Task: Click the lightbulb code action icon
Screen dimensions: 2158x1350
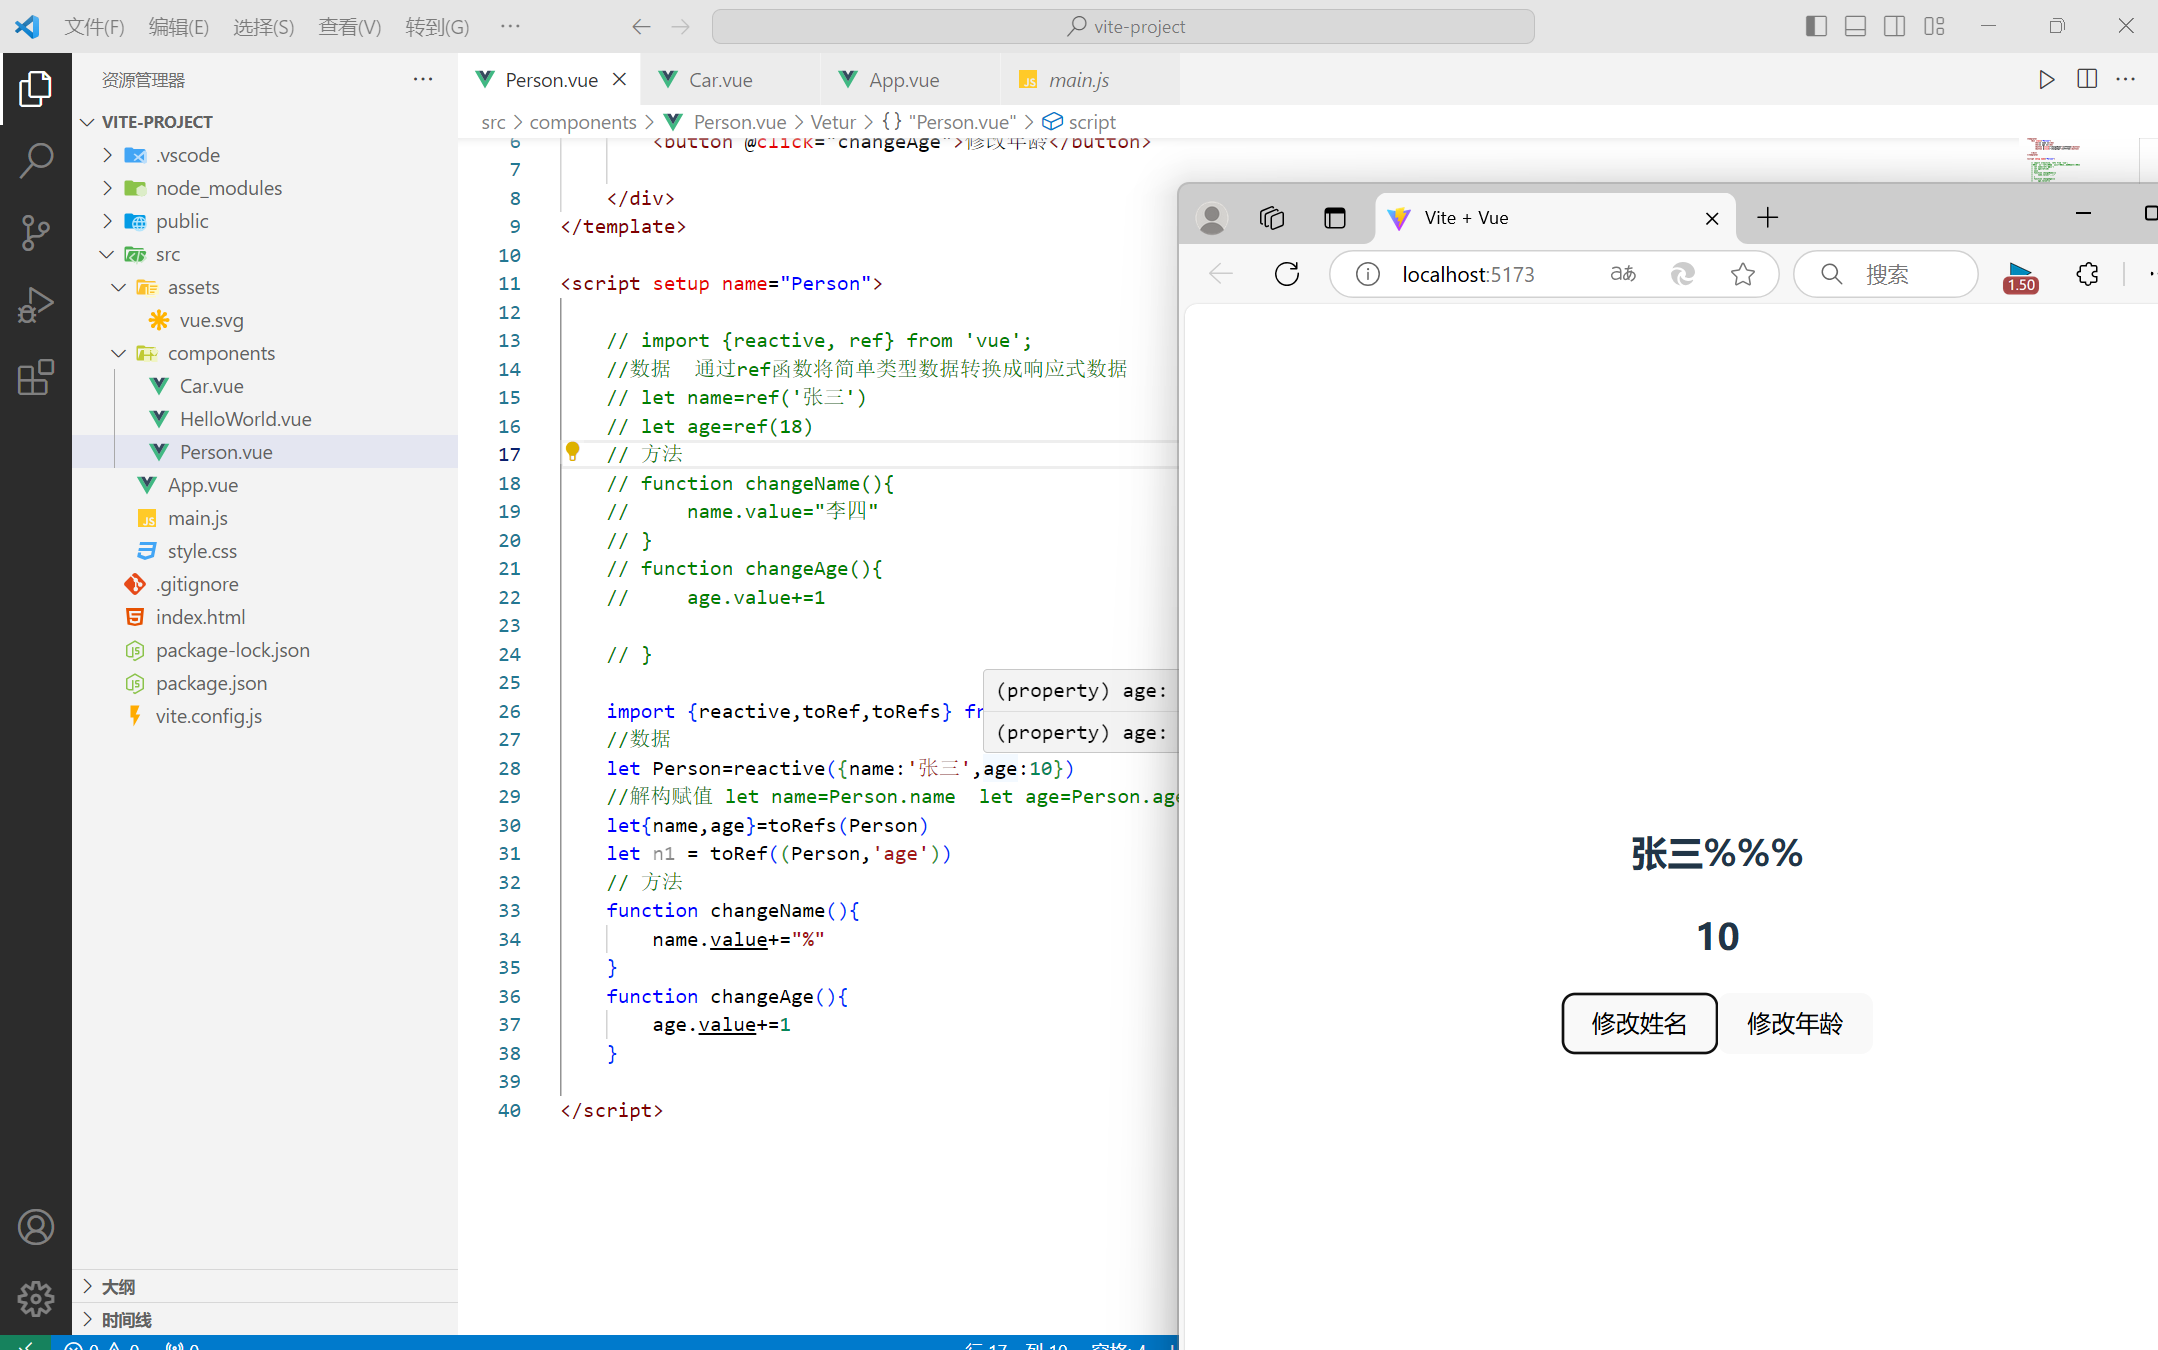Action: point(573,452)
